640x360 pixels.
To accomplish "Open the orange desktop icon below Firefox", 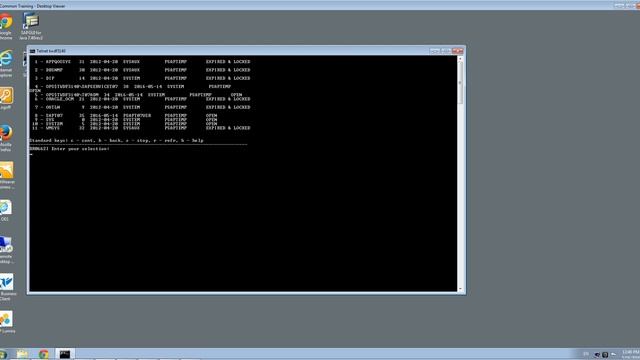I will click(7, 176).
